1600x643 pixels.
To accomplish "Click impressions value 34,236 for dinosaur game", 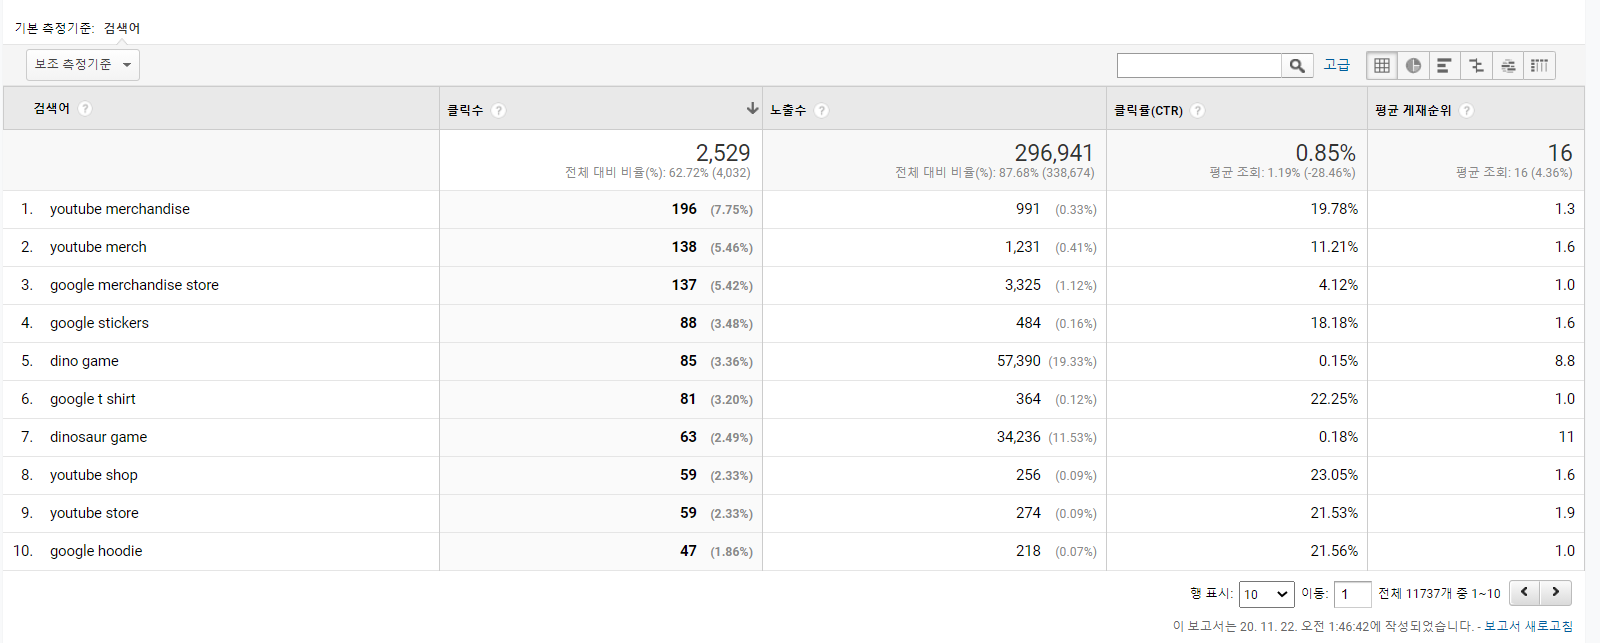I will 1019,437.
